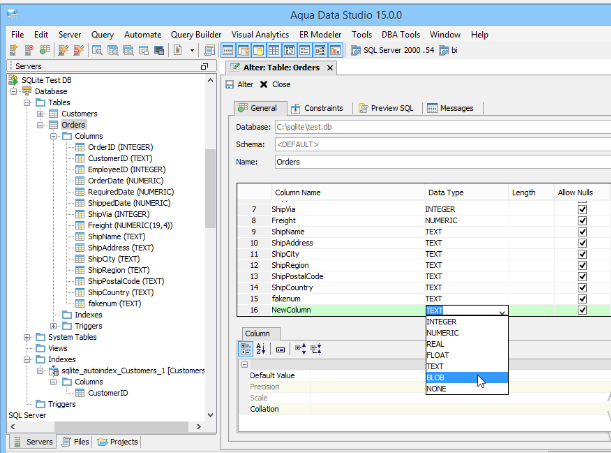The image size is (611, 453).
Task: Click the SQLite Test DB server icon
Action: coord(14,79)
